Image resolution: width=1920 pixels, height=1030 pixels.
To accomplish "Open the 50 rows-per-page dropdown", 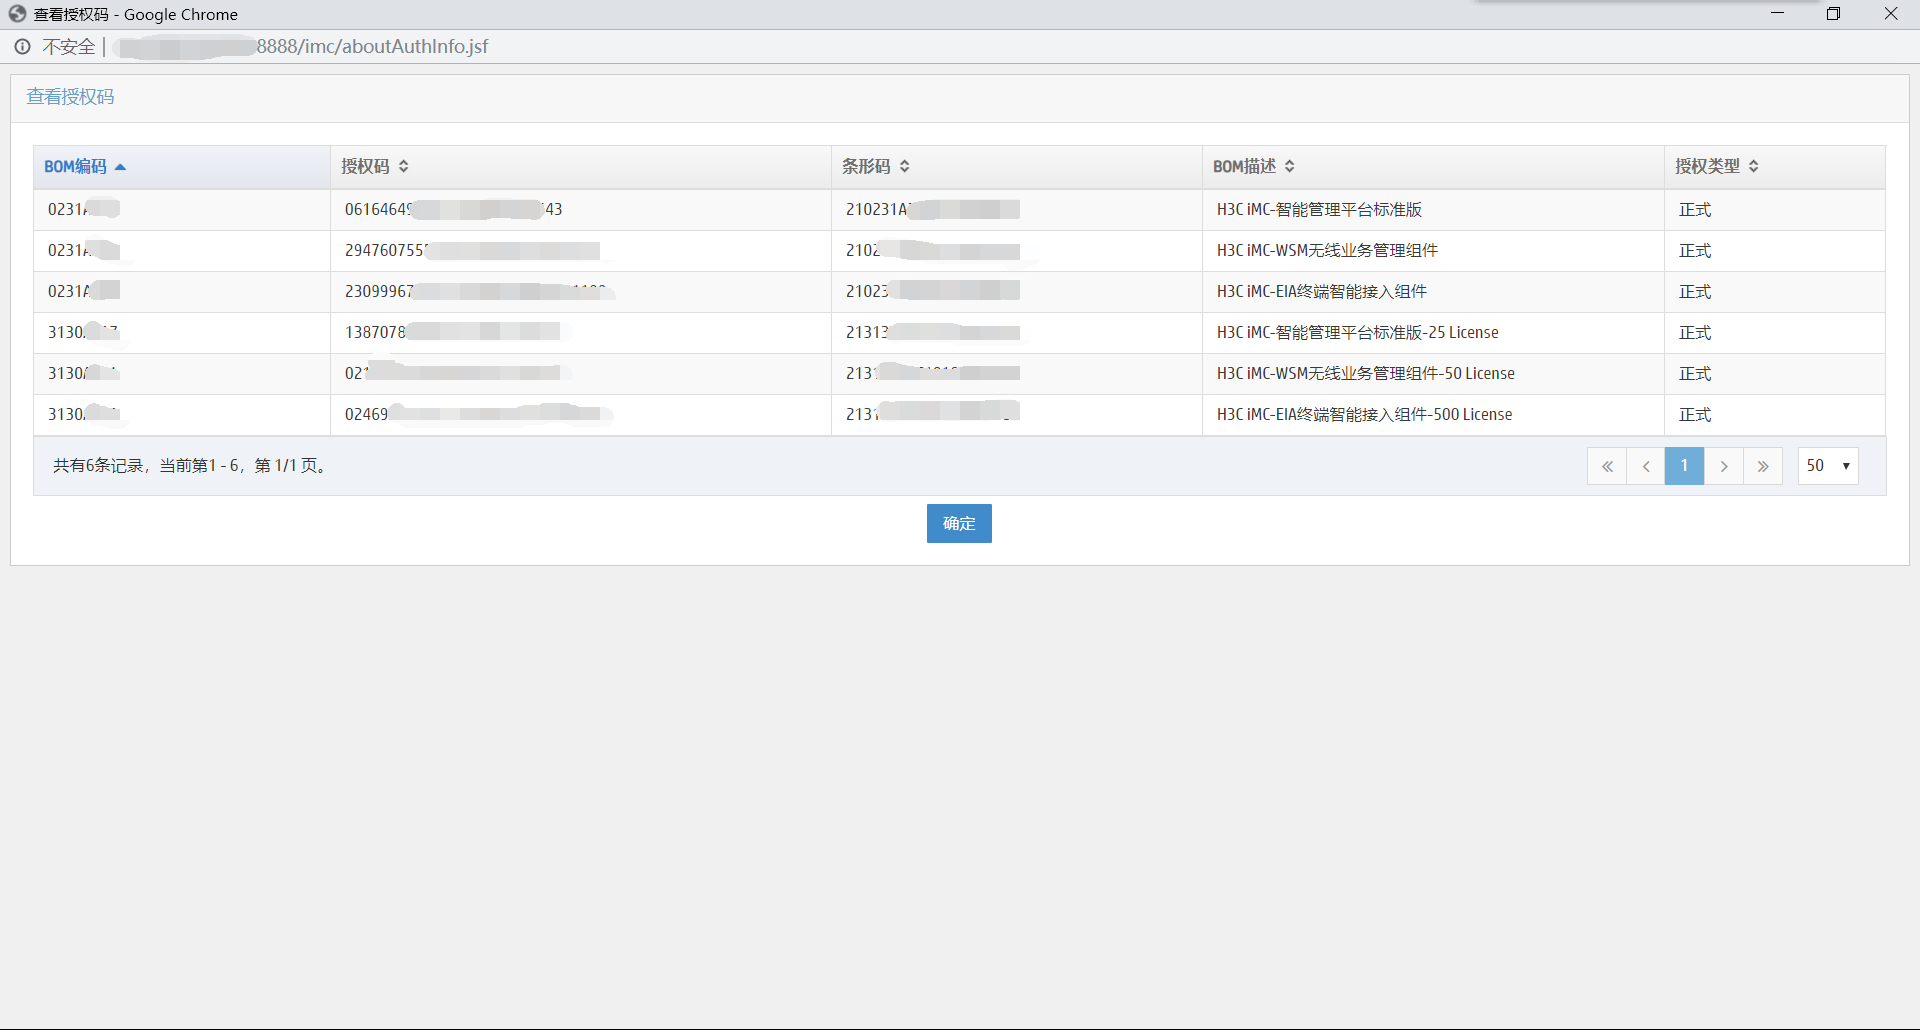I will (x=1828, y=466).
